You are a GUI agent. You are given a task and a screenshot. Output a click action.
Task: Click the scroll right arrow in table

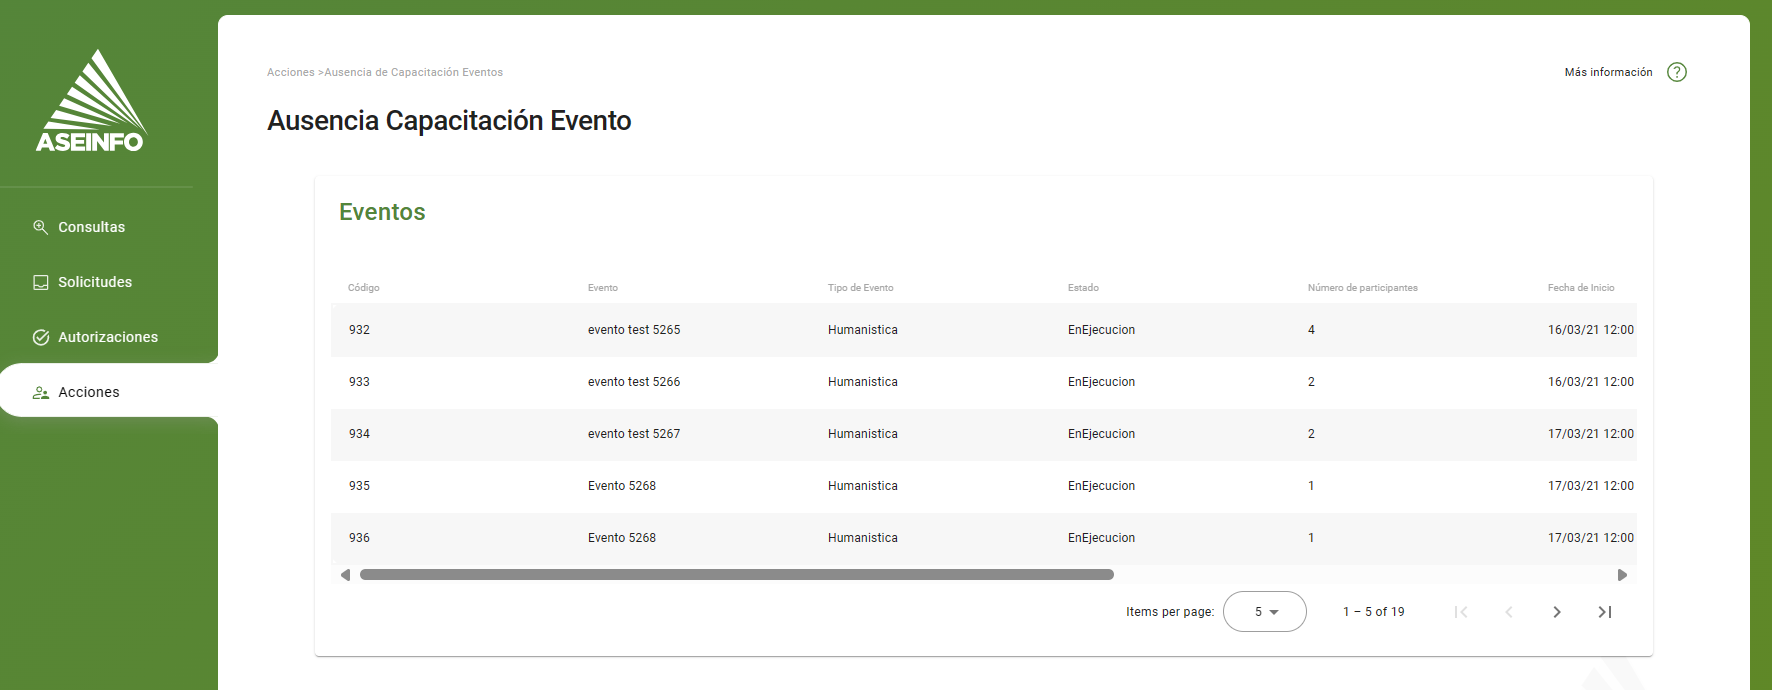click(1622, 575)
